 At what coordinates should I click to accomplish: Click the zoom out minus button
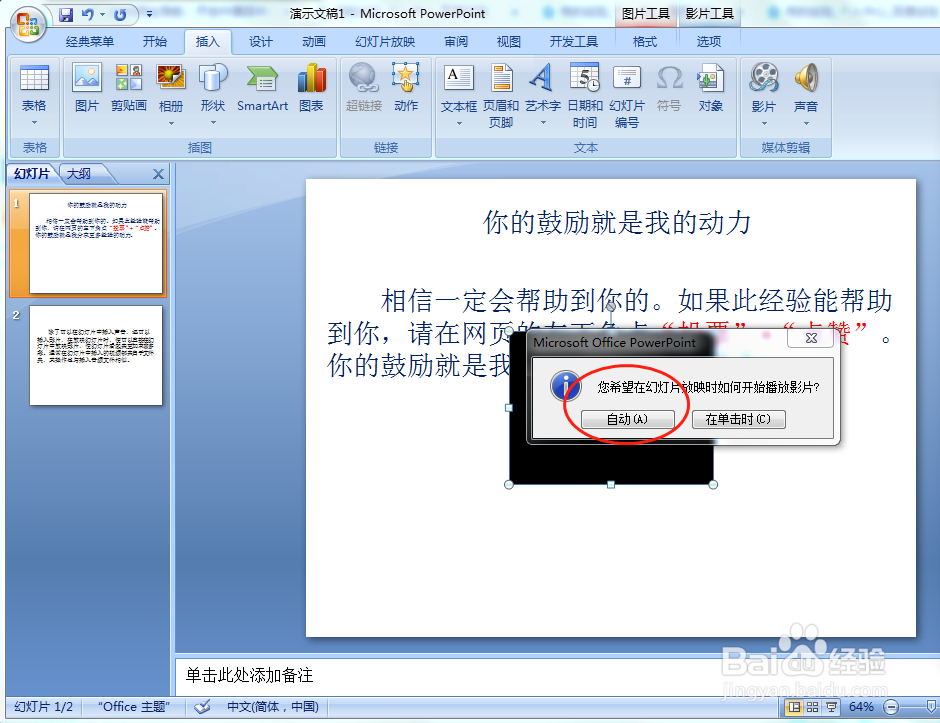891,707
